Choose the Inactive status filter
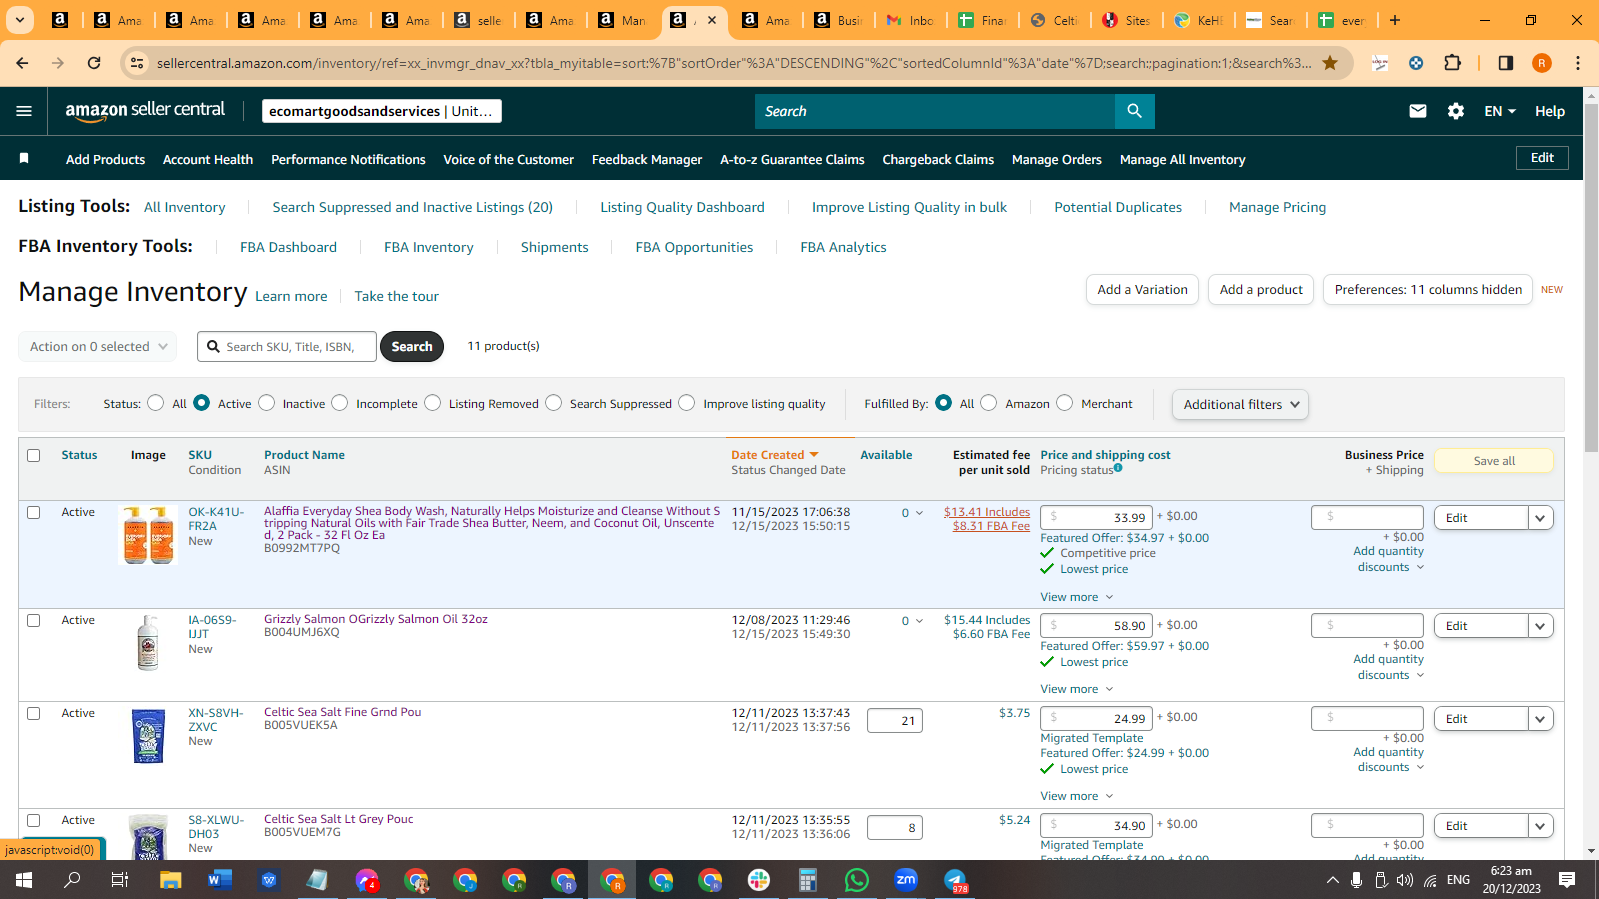 click(x=267, y=403)
